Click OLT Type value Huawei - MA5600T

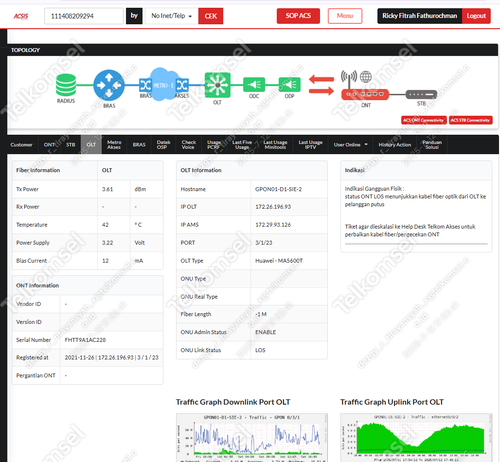(279, 261)
